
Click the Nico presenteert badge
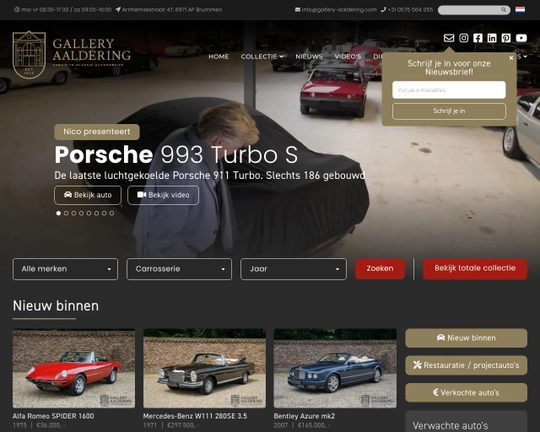click(97, 132)
